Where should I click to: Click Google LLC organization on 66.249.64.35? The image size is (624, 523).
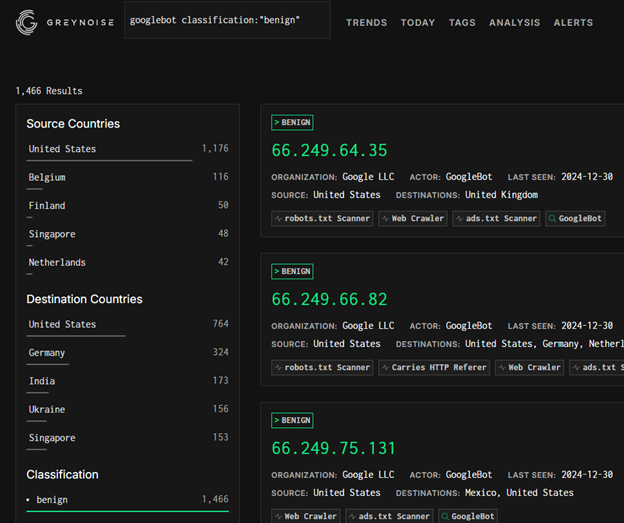point(368,177)
